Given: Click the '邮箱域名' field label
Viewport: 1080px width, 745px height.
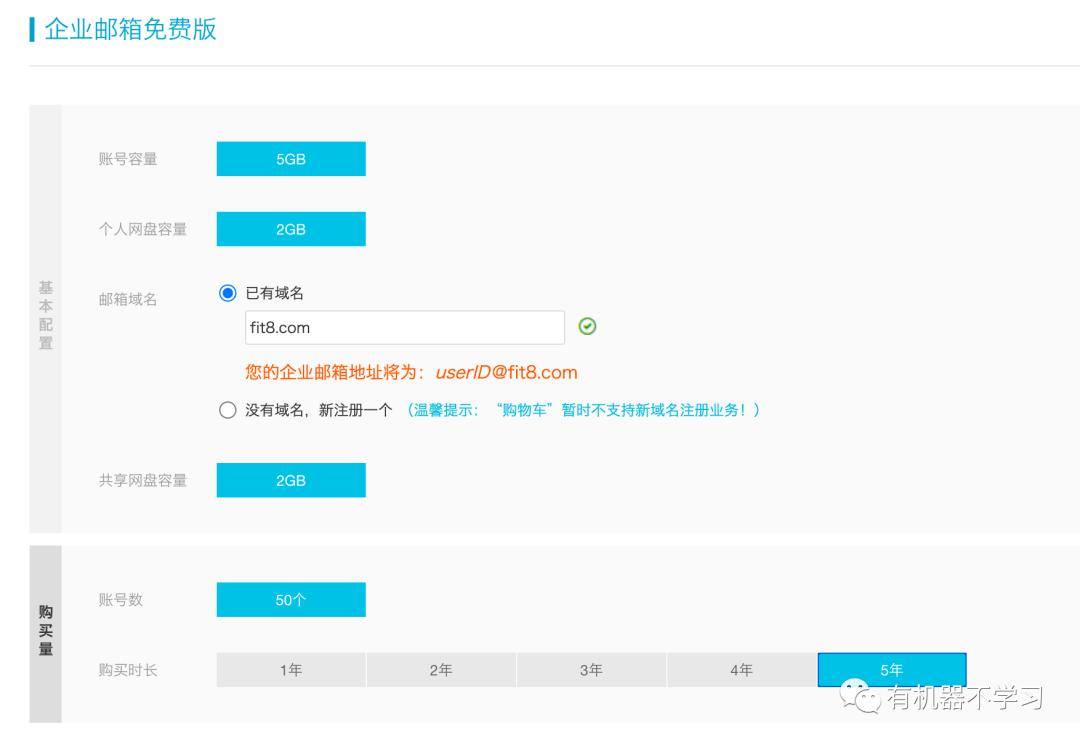Looking at the screenshot, I should coord(128,298).
